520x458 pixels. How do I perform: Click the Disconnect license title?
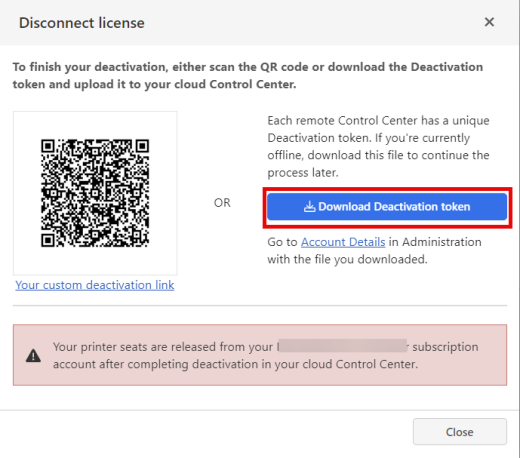pyautogui.click(x=82, y=23)
